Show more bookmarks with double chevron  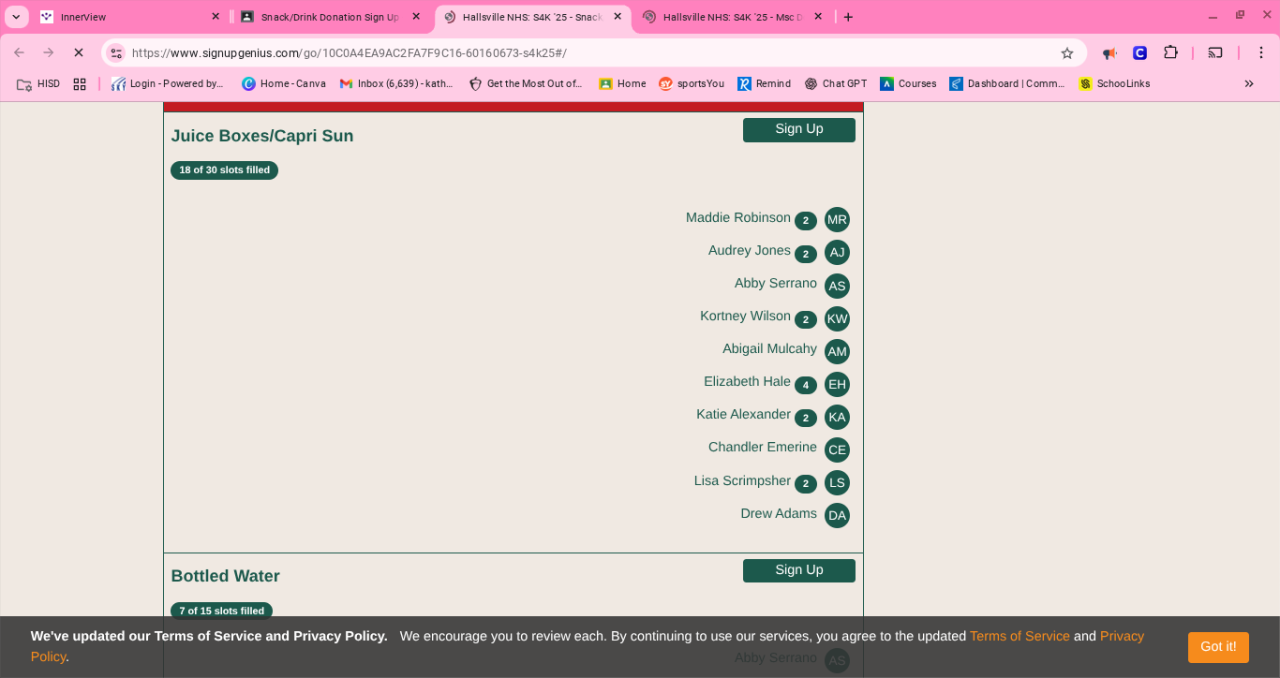[1249, 84]
